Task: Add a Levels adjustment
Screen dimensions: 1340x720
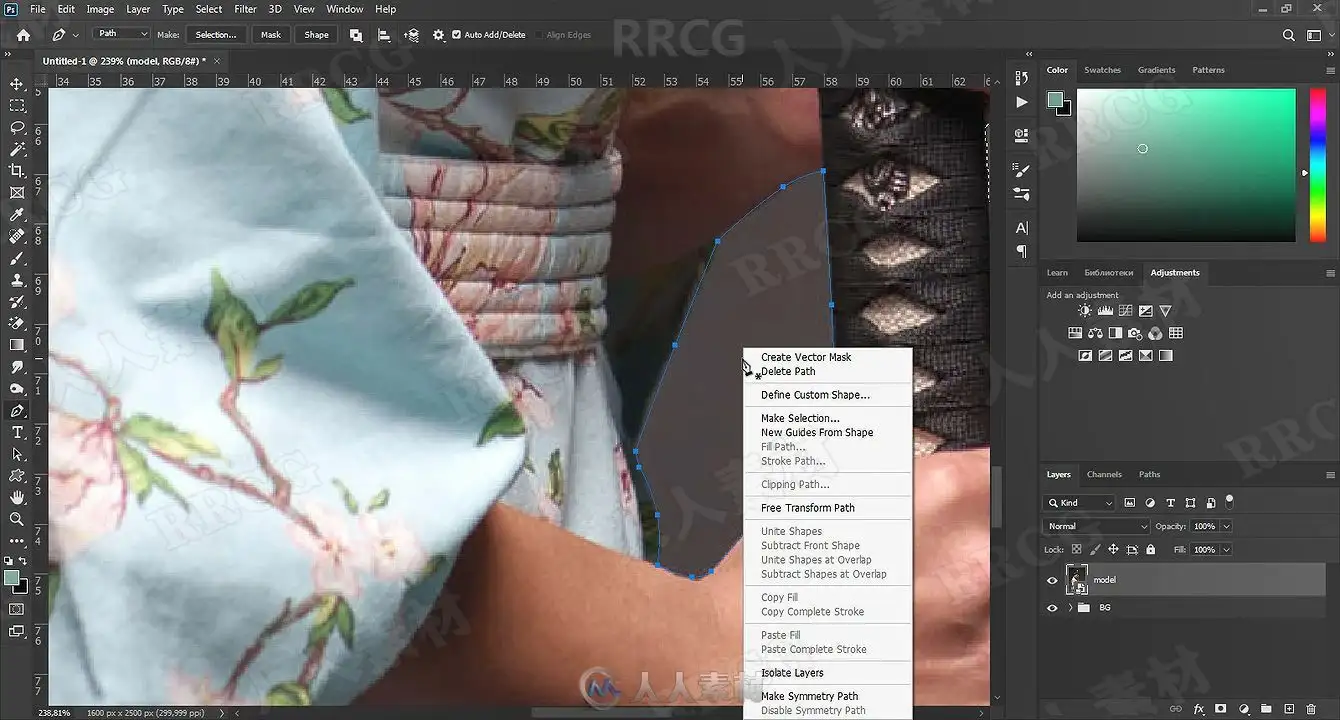Action: (1105, 311)
